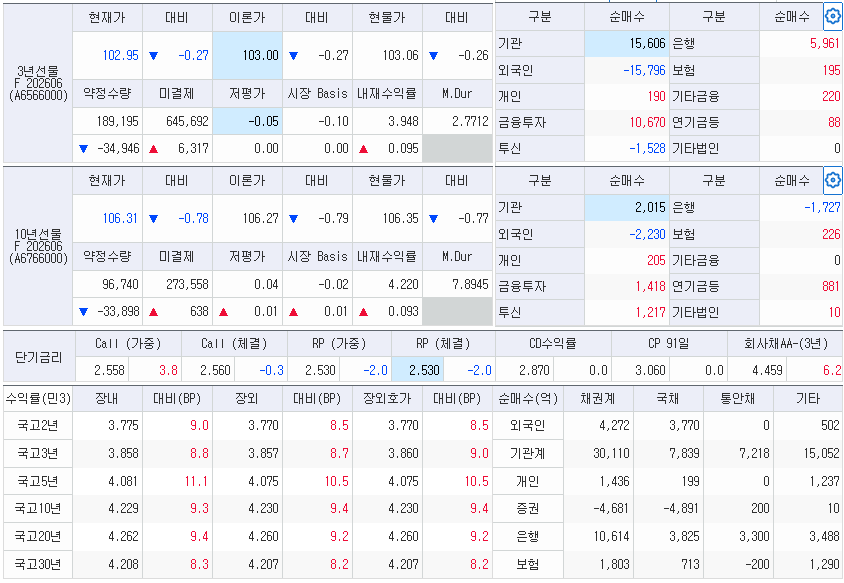
Task: Click current price 106.31
Action: coord(121,219)
